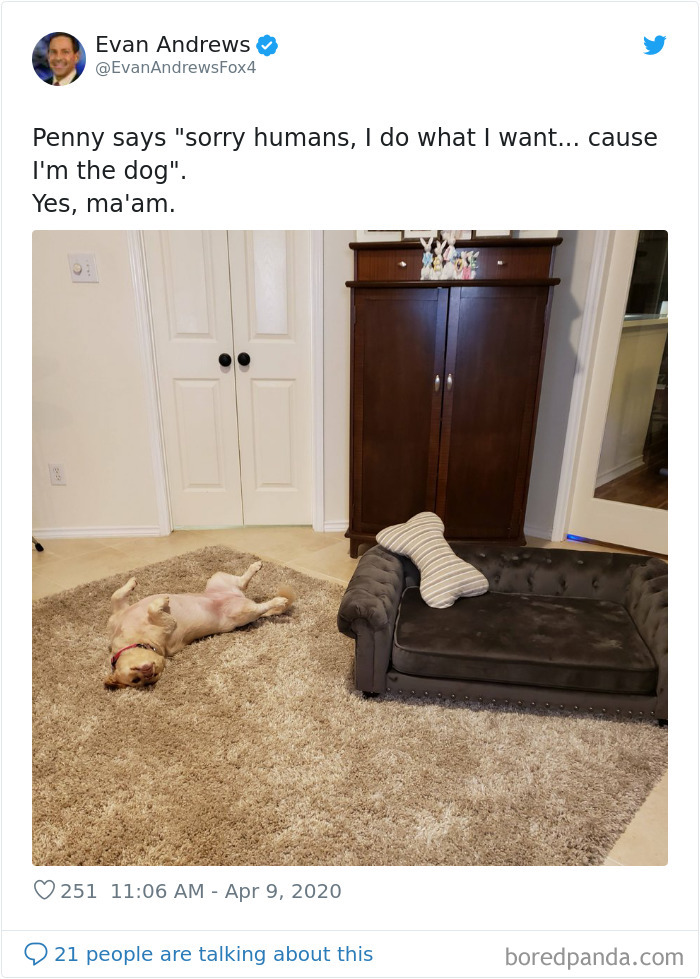Open Evan Andrews' profile avatar
700x979 pixels.
[59, 59]
